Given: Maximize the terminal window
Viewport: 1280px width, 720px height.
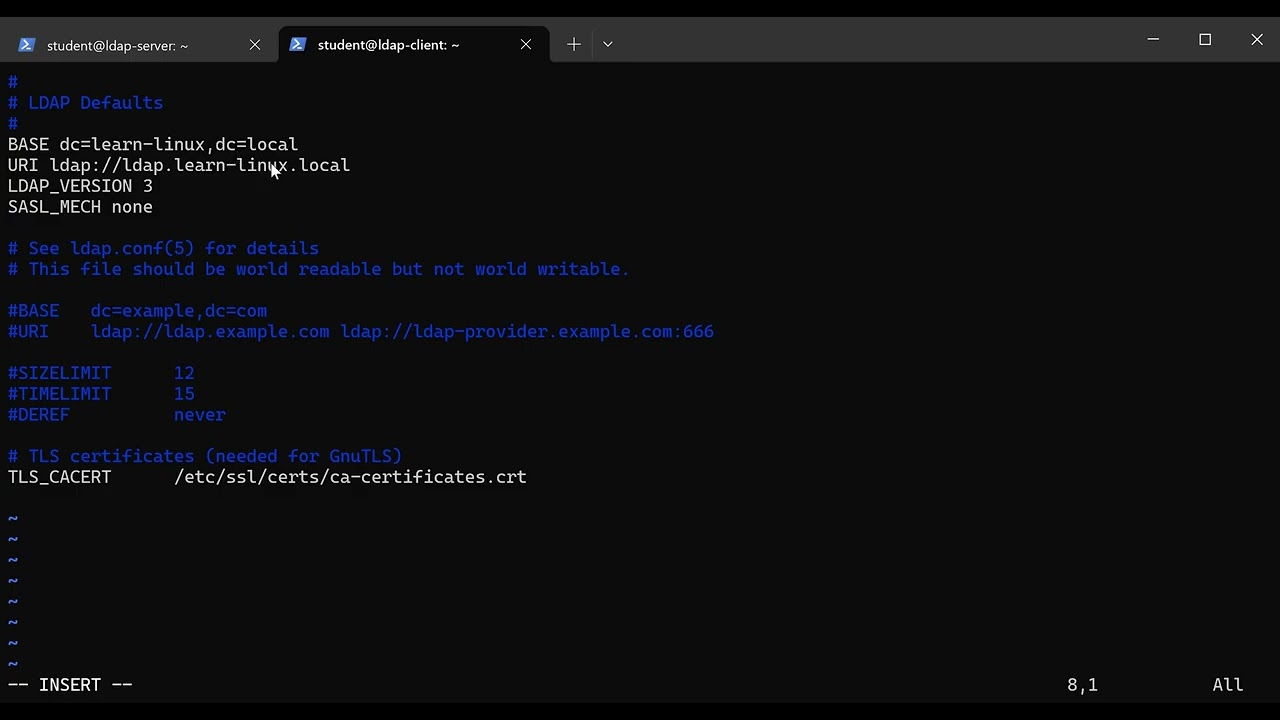Looking at the screenshot, I should [x=1205, y=39].
